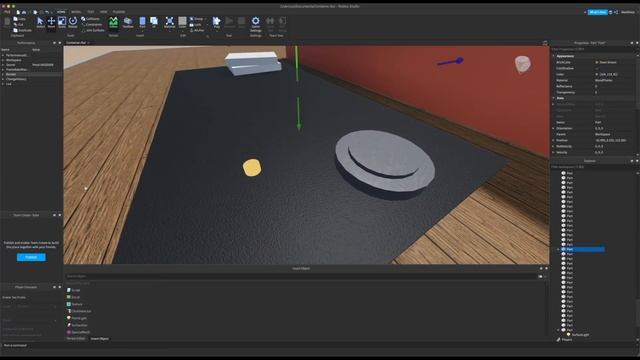Open the UI tool in ribbon
Image resolution: width=640 pixels, height=360 pixels.
pos(154,22)
